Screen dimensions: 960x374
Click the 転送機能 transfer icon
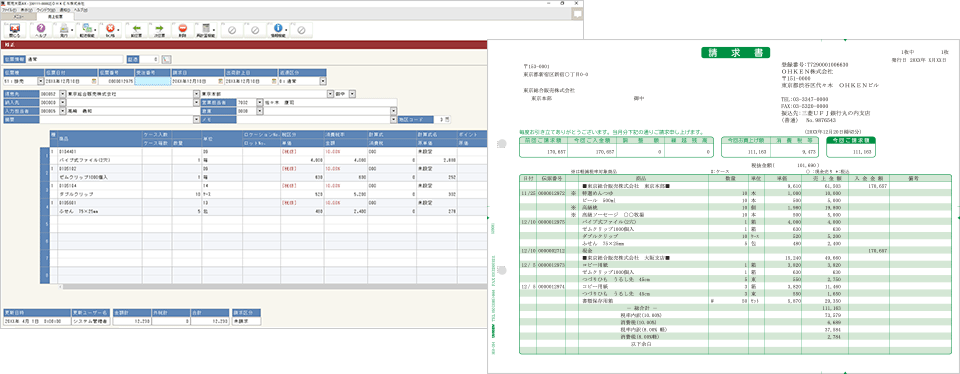(87, 30)
